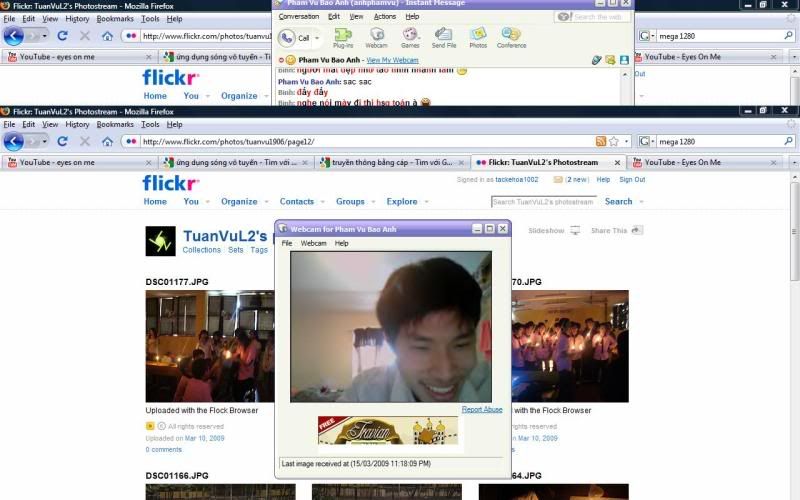Click the Send File icon

coord(444,37)
